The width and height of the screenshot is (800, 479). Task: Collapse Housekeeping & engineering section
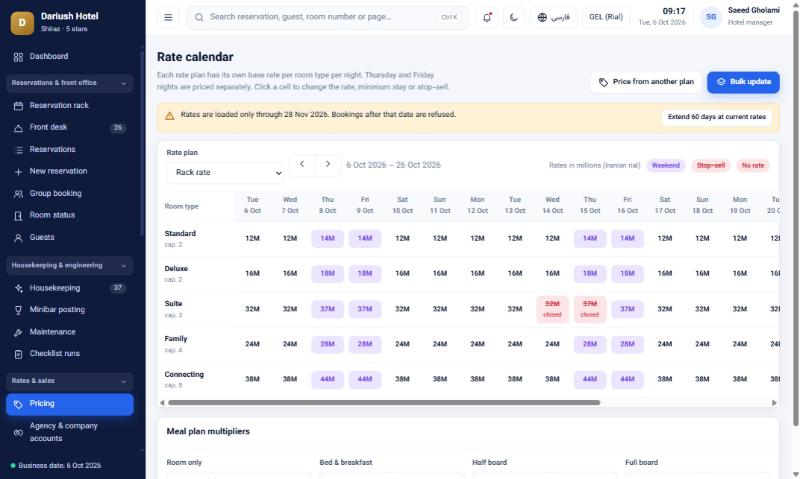[x=70, y=265]
